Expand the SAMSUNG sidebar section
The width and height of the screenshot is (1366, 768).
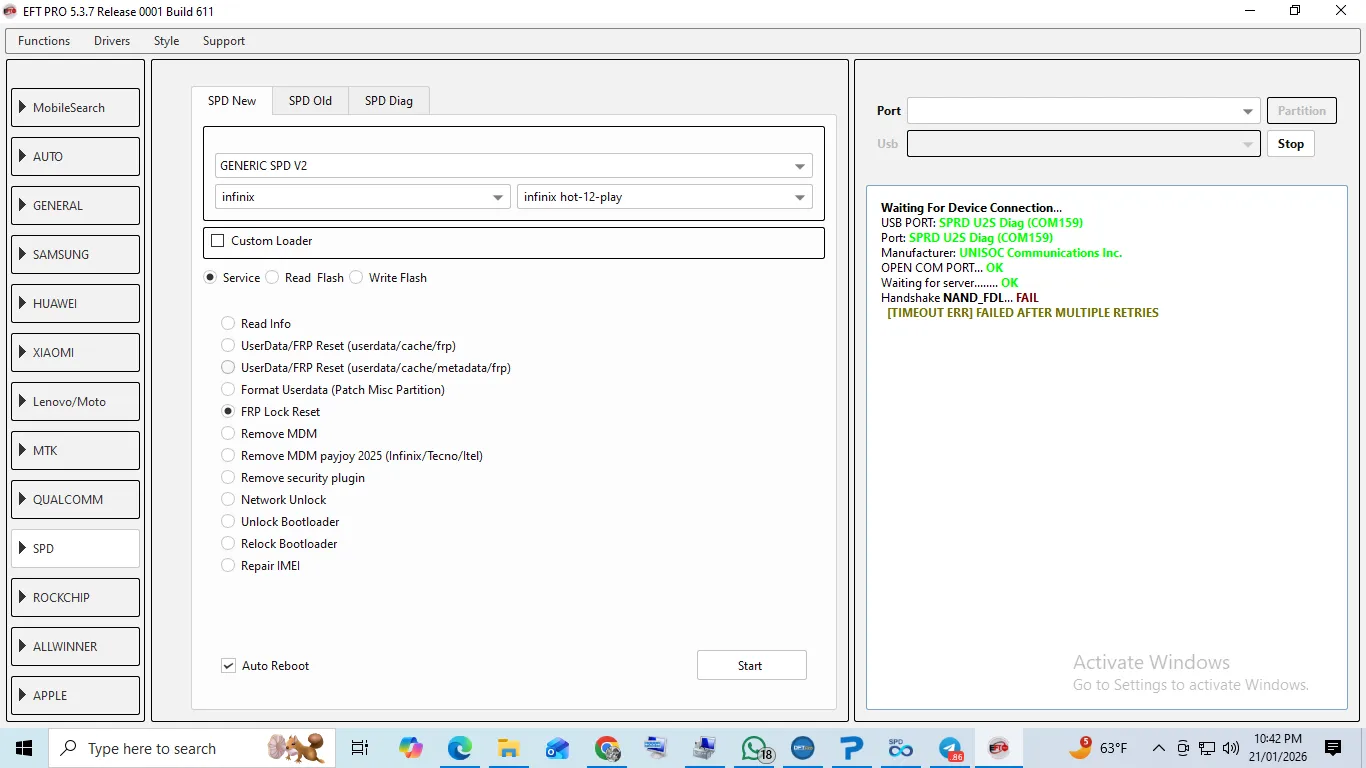pyautogui.click(x=75, y=255)
